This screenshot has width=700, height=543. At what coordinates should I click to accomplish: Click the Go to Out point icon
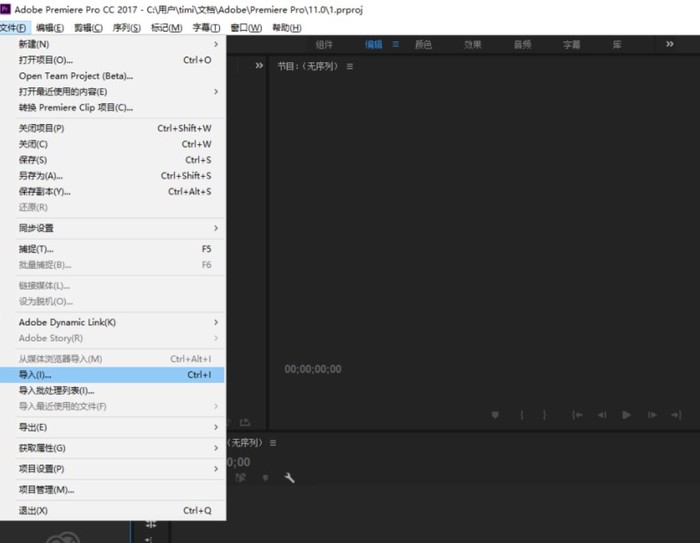[676, 415]
